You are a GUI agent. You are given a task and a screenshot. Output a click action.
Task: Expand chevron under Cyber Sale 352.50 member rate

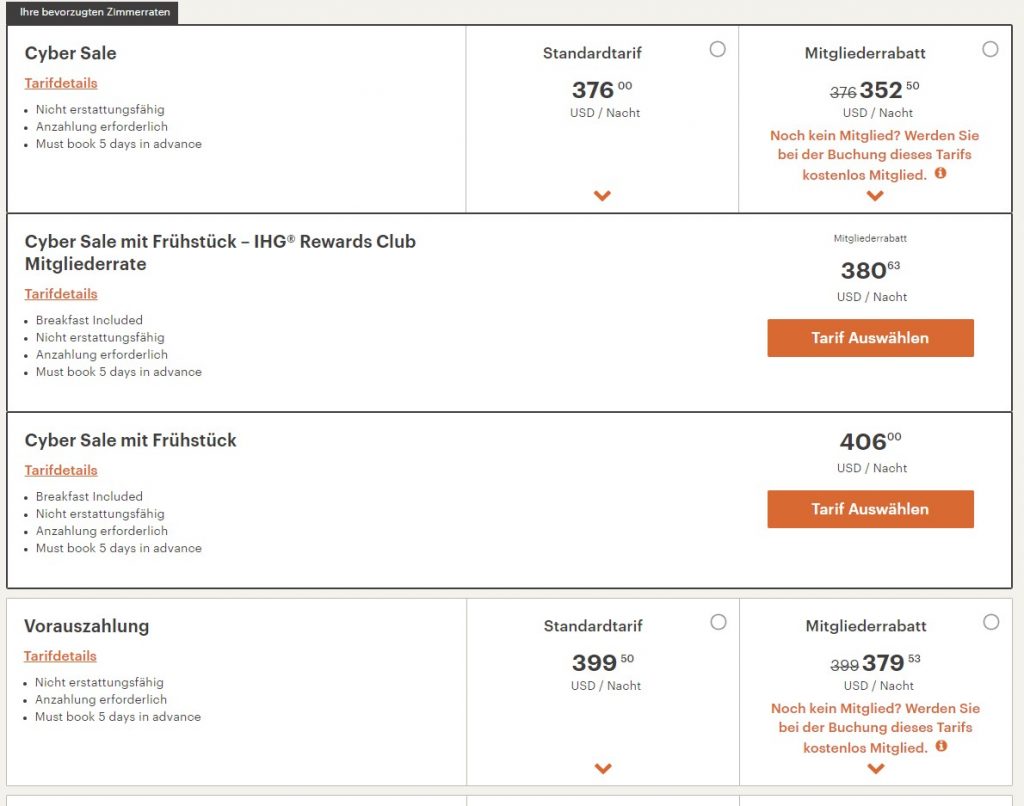coord(875,196)
